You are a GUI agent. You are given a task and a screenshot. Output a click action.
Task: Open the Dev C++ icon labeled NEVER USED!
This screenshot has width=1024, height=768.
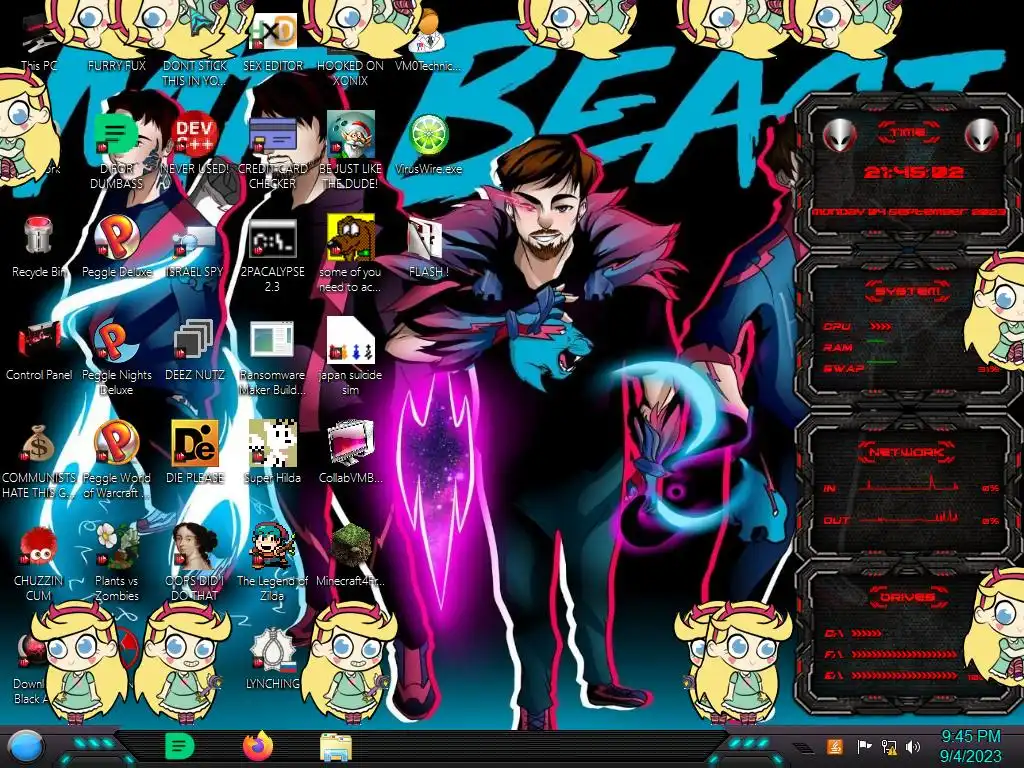tap(195, 144)
